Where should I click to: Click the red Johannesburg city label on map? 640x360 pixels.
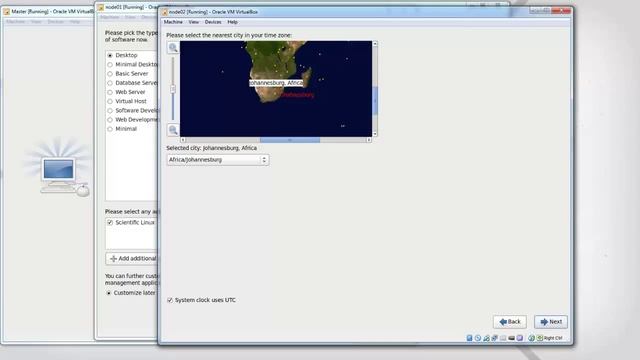click(x=298, y=95)
